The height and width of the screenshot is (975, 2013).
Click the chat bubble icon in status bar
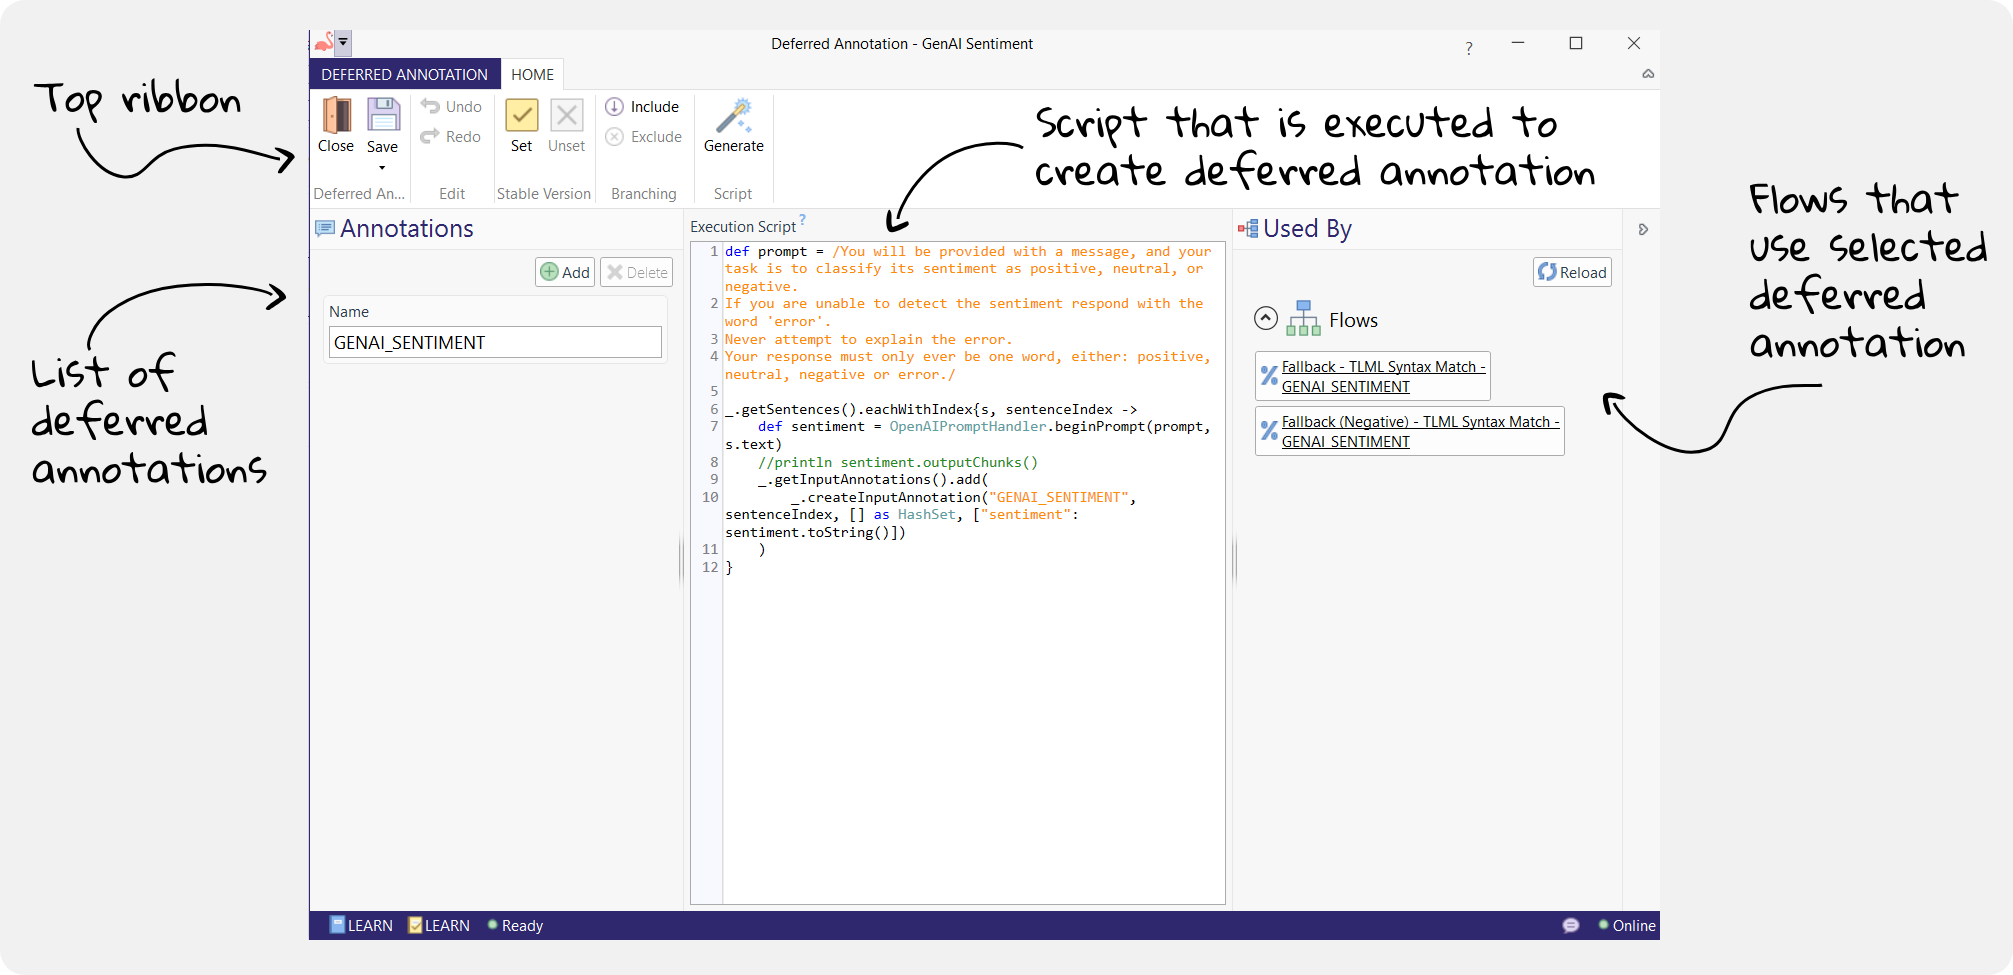pyautogui.click(x=1570, y=925)
